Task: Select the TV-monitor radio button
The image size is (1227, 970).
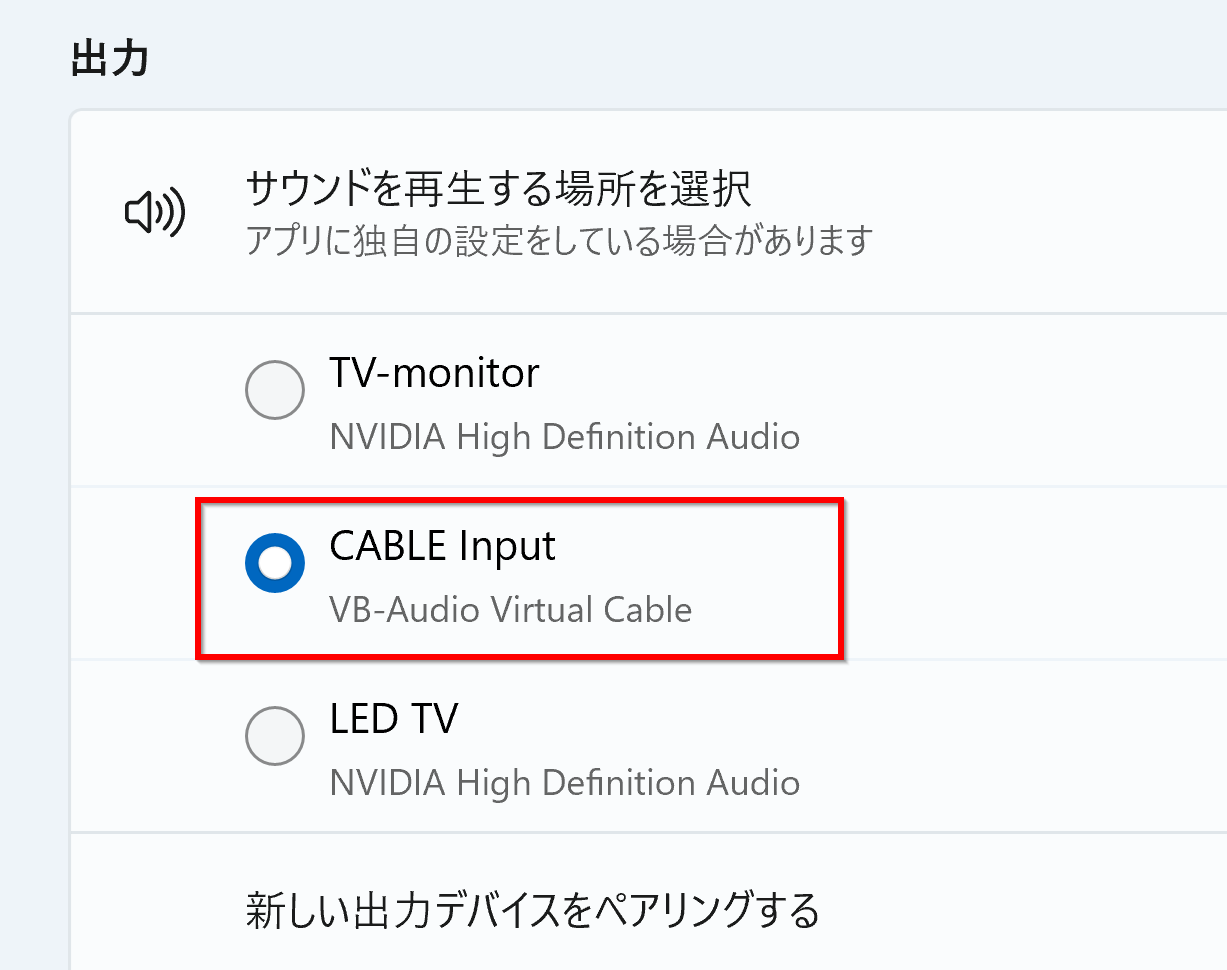Action: (x=275, y=390)
